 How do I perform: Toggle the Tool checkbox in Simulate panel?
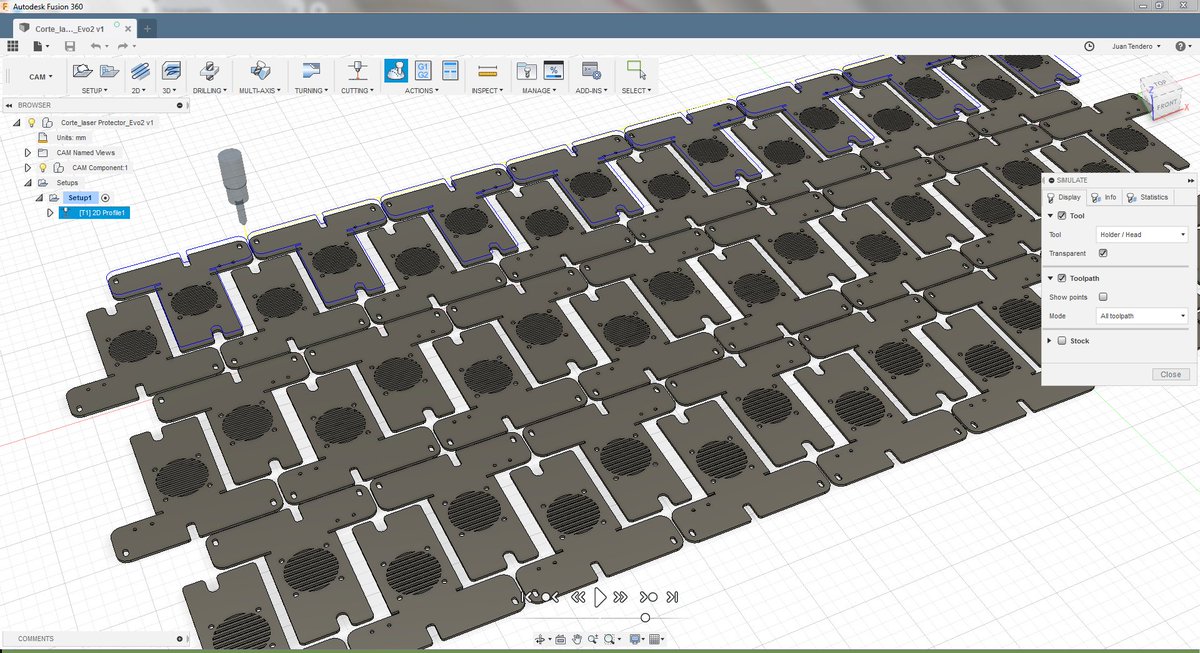click(x=1061, y=216)
